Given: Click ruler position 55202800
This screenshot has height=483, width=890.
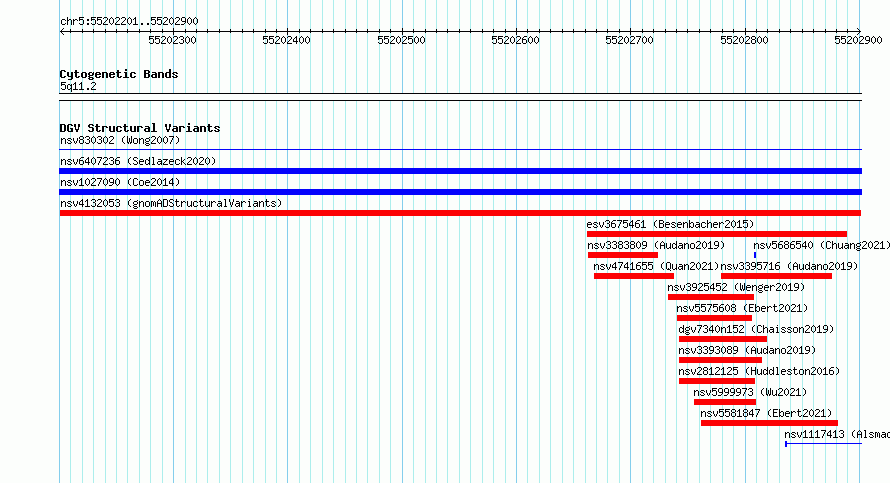Looking at the screenshot, I should pos(744,40).
